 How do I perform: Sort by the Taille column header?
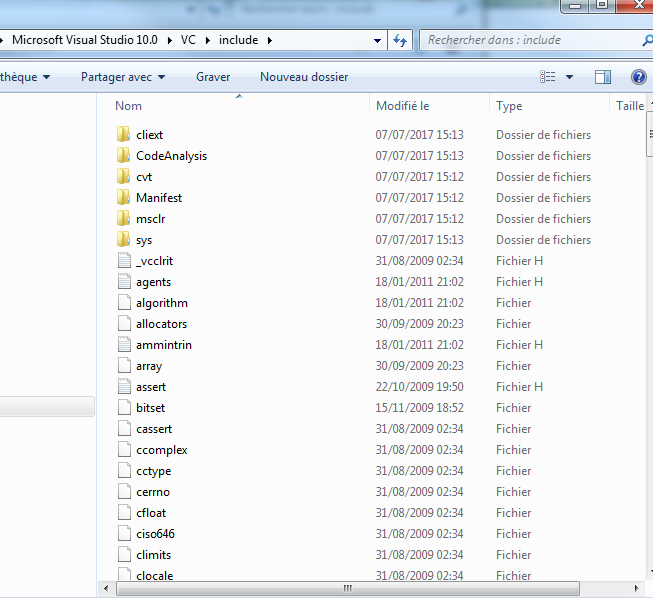[630, 106]
